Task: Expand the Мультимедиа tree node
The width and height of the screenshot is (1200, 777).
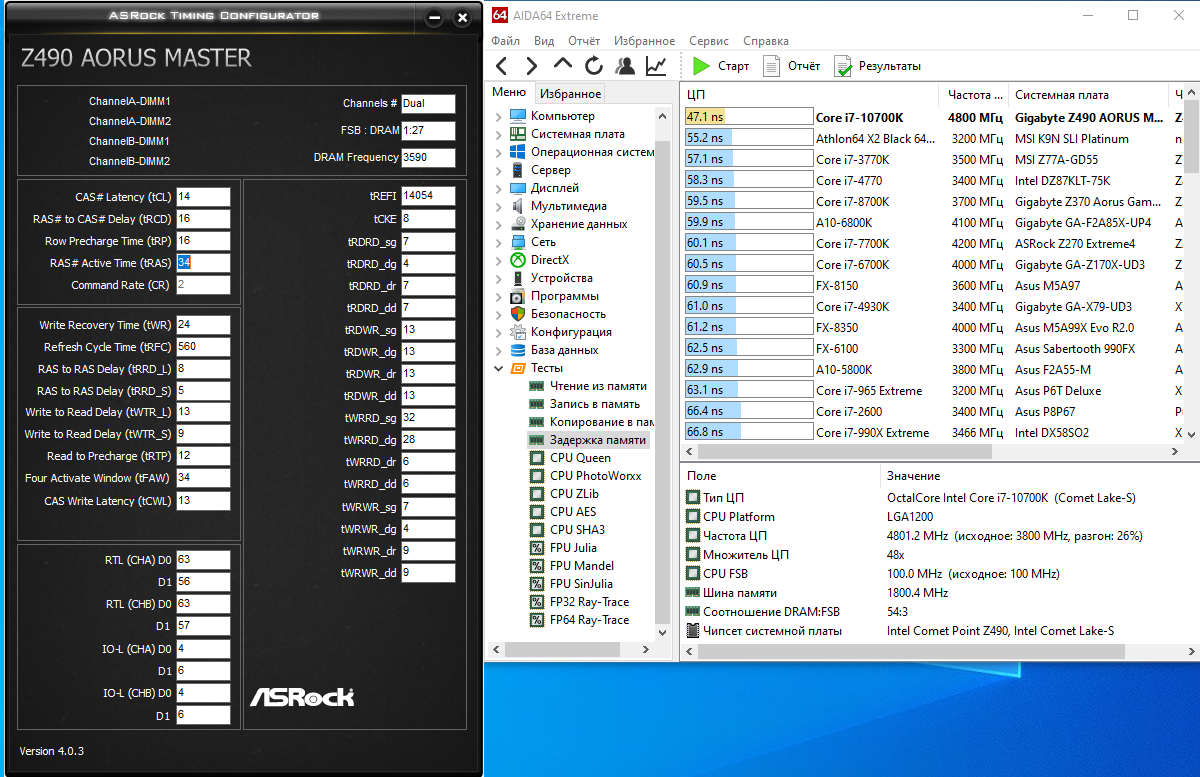Action: 498,206
